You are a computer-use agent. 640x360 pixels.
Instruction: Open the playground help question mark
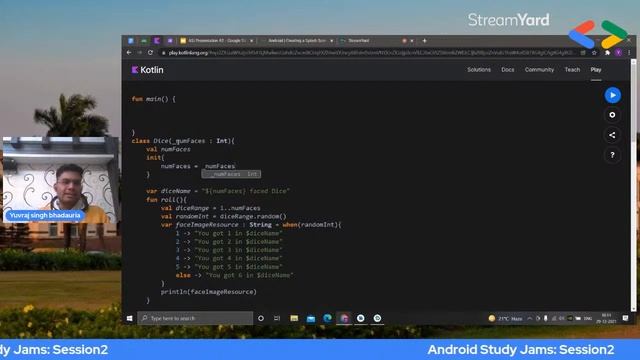pos(612,155)
